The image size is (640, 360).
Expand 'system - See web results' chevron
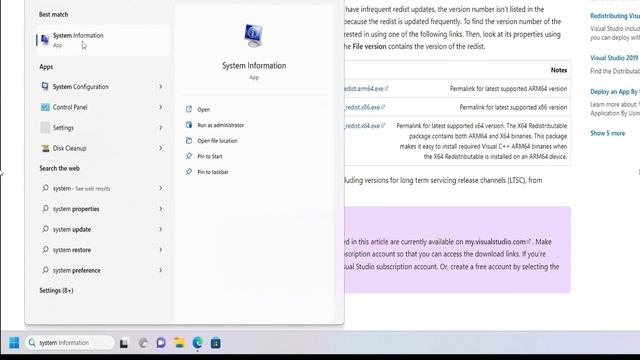click(x=160, y=188)
